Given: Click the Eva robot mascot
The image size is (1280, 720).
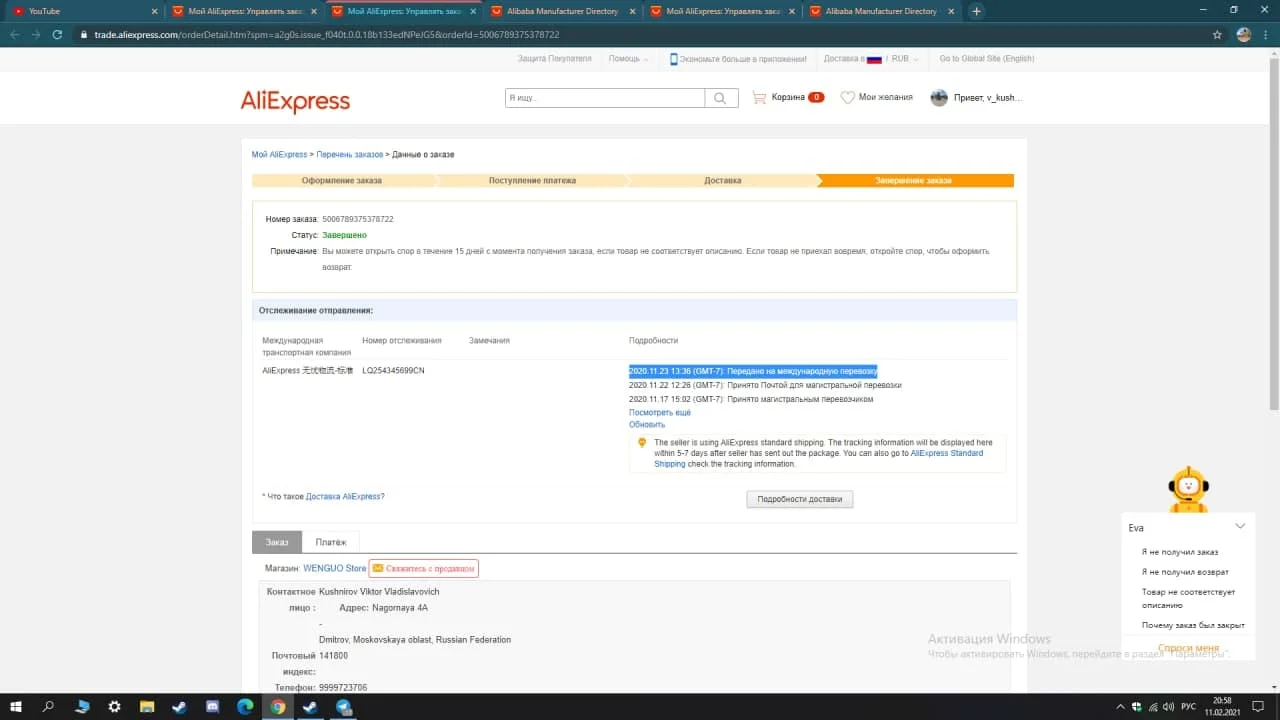Looking at the screenshot, I should click(1188, 489).
